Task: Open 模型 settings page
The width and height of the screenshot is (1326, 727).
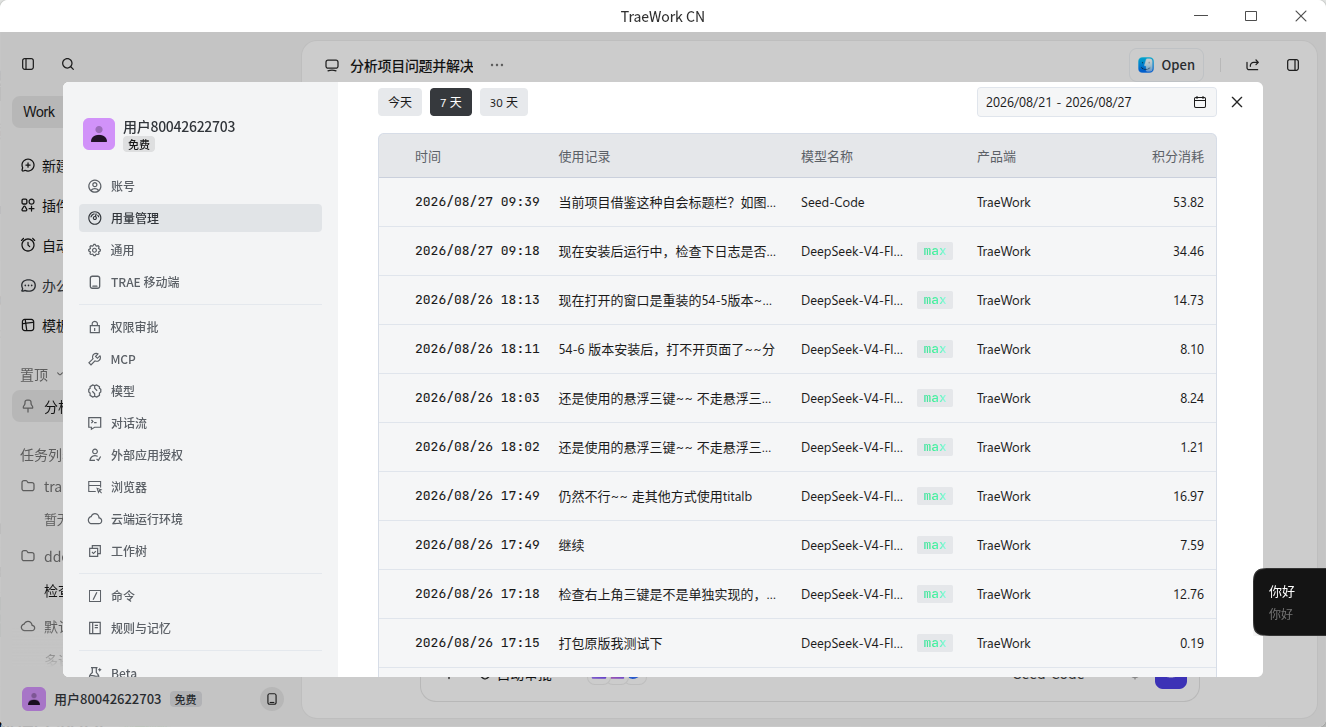Action: (200, 391)
